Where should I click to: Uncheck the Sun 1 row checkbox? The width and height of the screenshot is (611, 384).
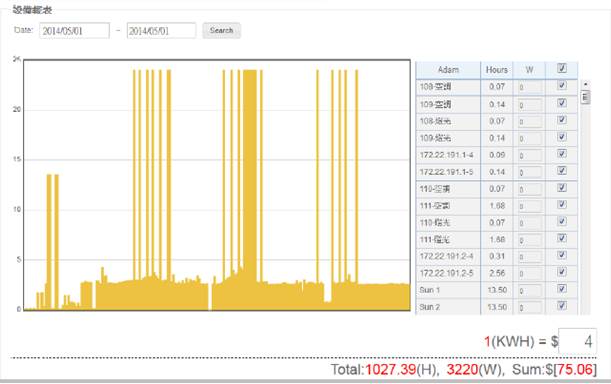pos(562,289)
